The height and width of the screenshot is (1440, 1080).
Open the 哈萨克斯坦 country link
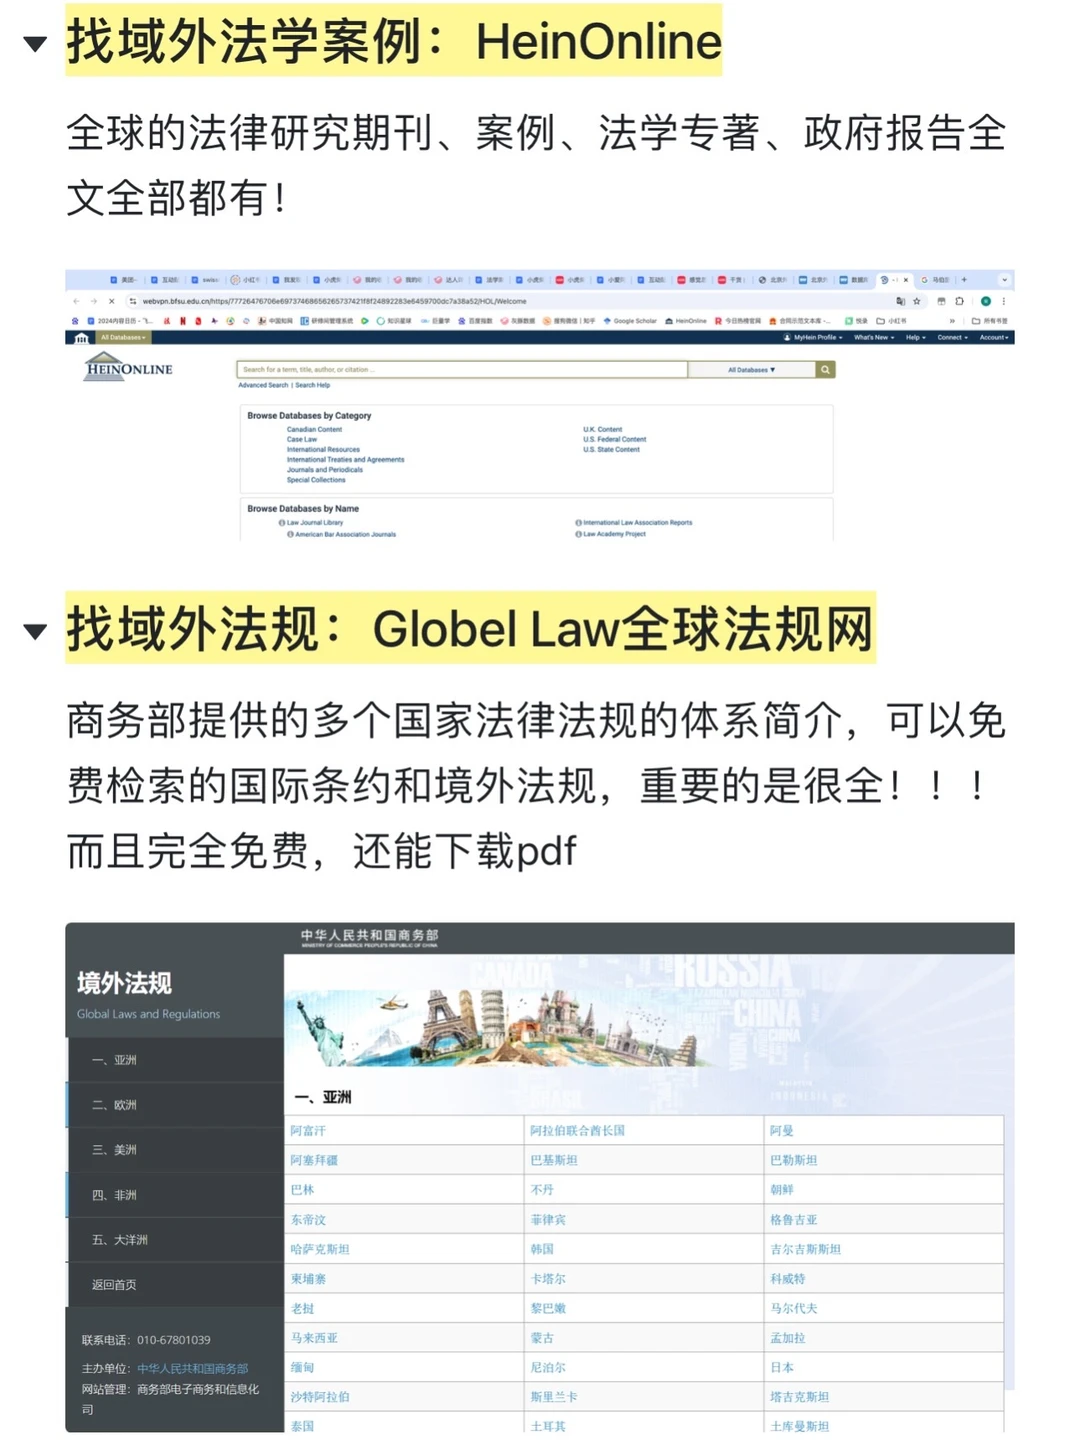click(320, 1250)
